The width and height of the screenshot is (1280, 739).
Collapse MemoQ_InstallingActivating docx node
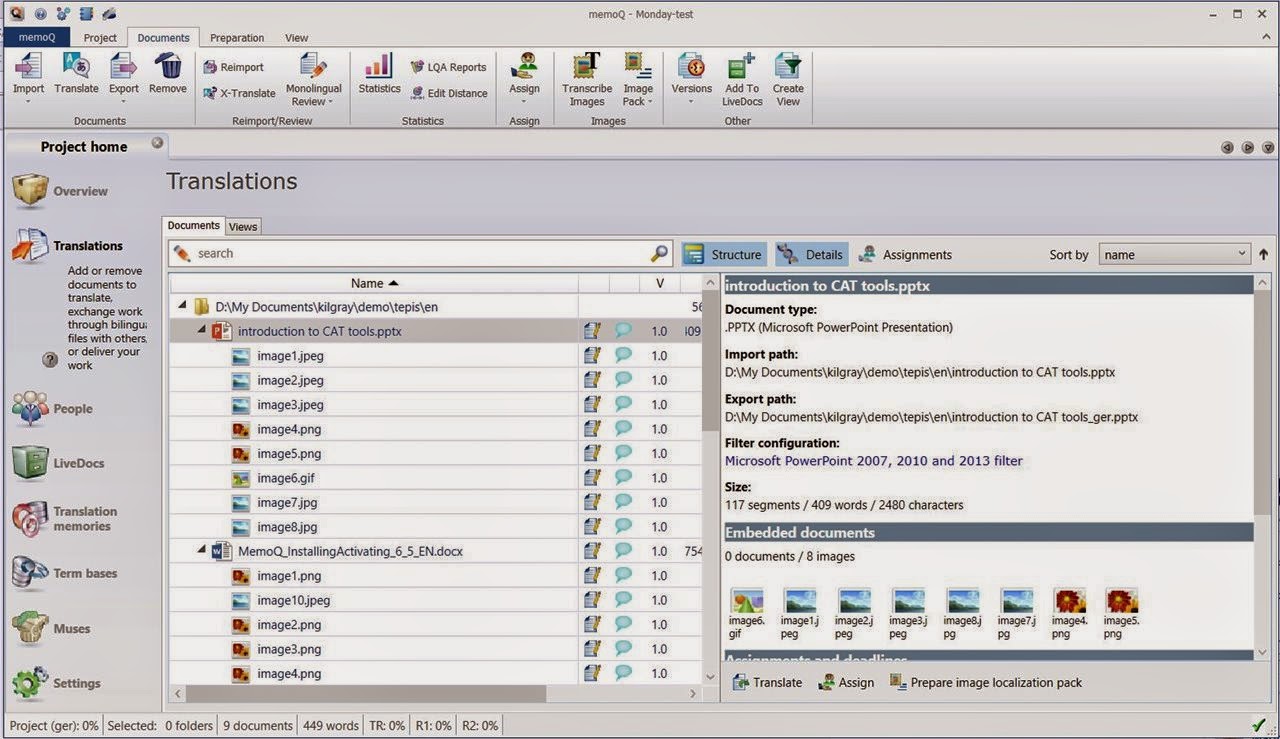[201, 551]
